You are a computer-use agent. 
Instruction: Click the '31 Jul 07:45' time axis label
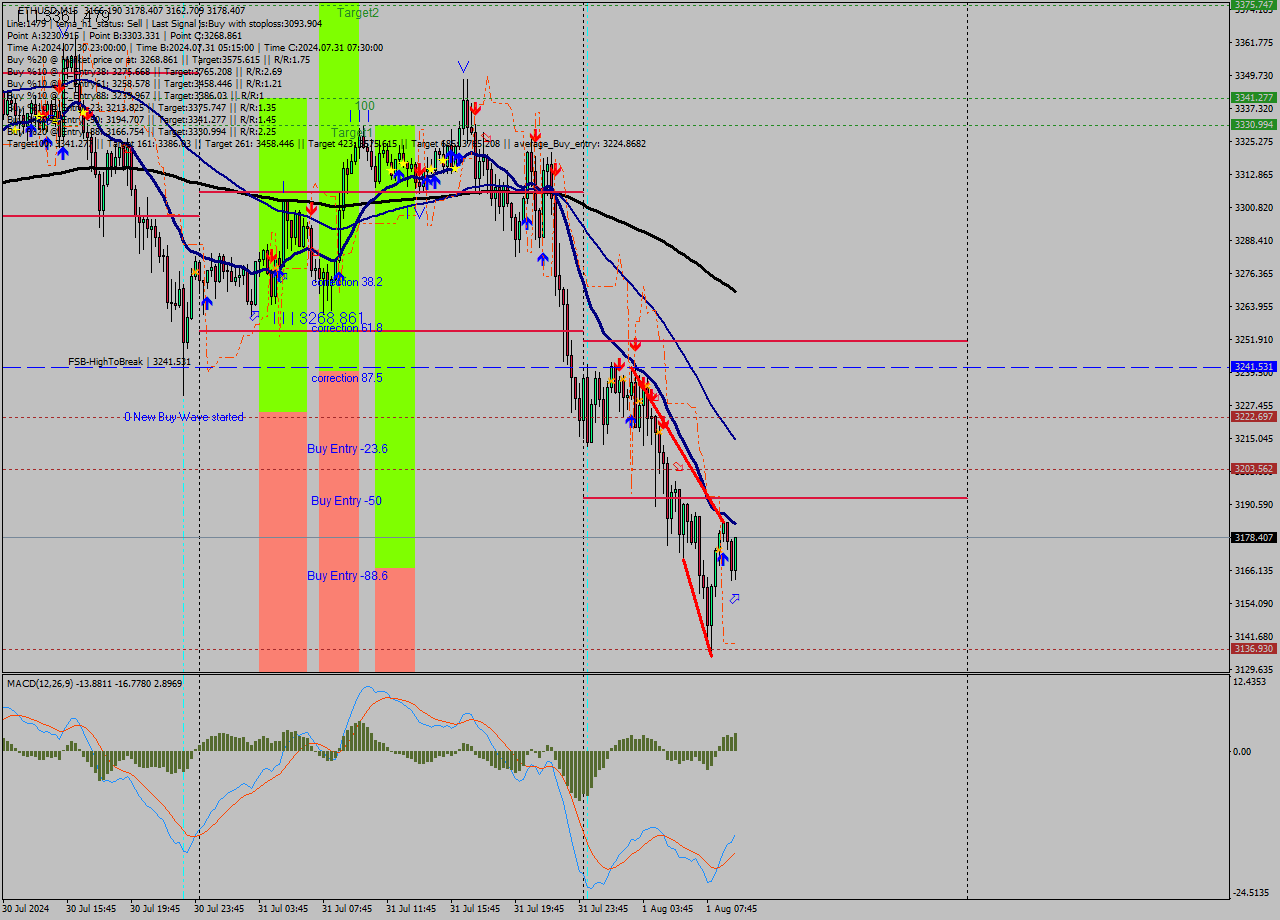[347, 909]
